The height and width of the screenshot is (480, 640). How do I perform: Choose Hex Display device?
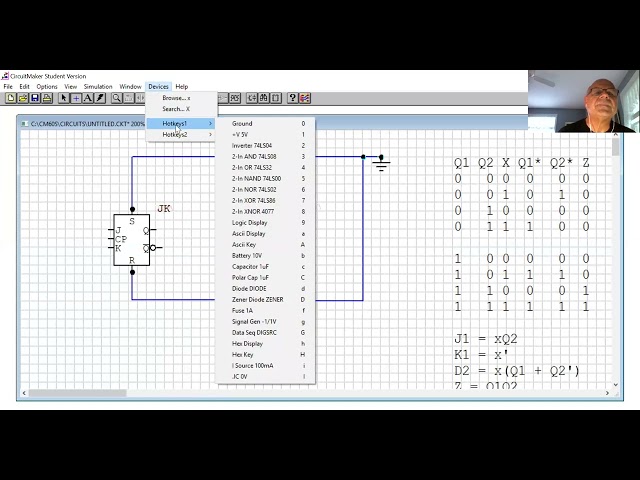[266, 344]
